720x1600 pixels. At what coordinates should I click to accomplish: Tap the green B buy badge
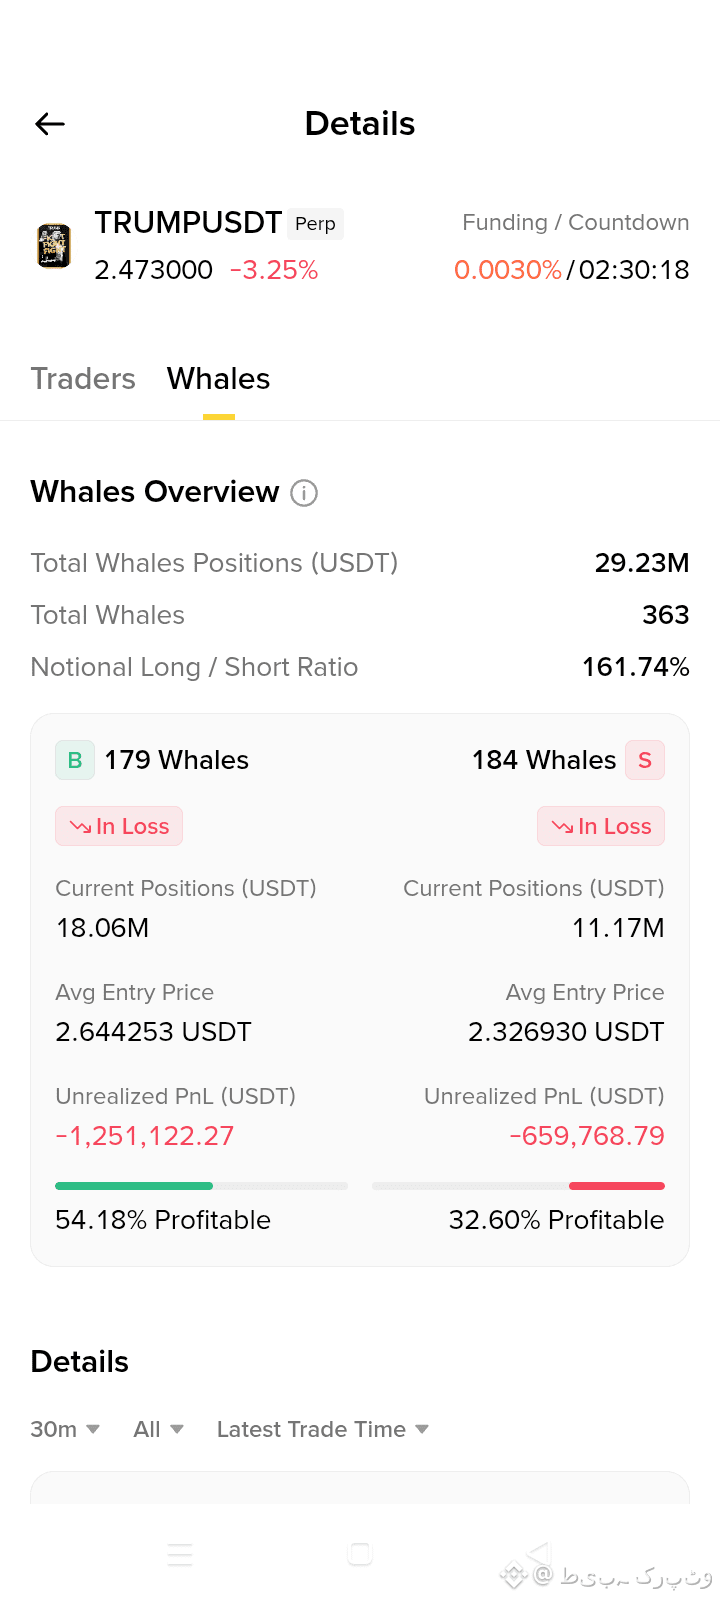[75, 760]
